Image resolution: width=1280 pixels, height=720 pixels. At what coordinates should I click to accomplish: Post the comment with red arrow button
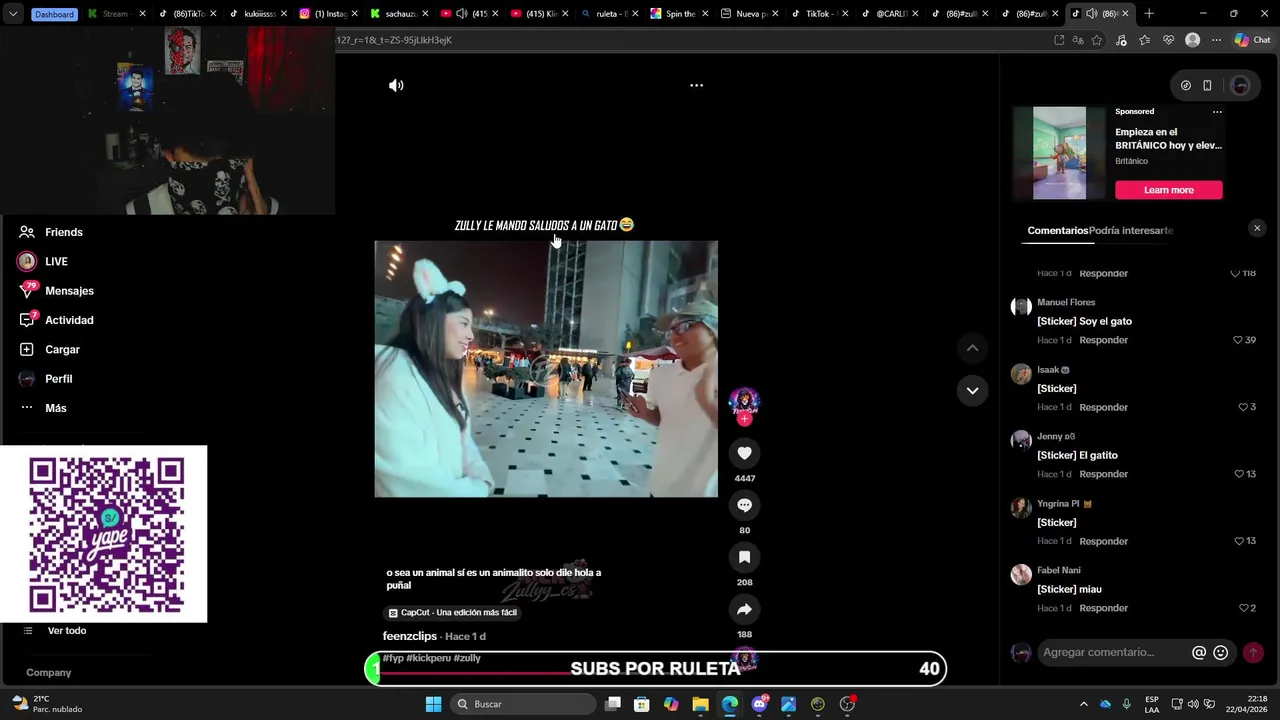[x=1253, y=653]
